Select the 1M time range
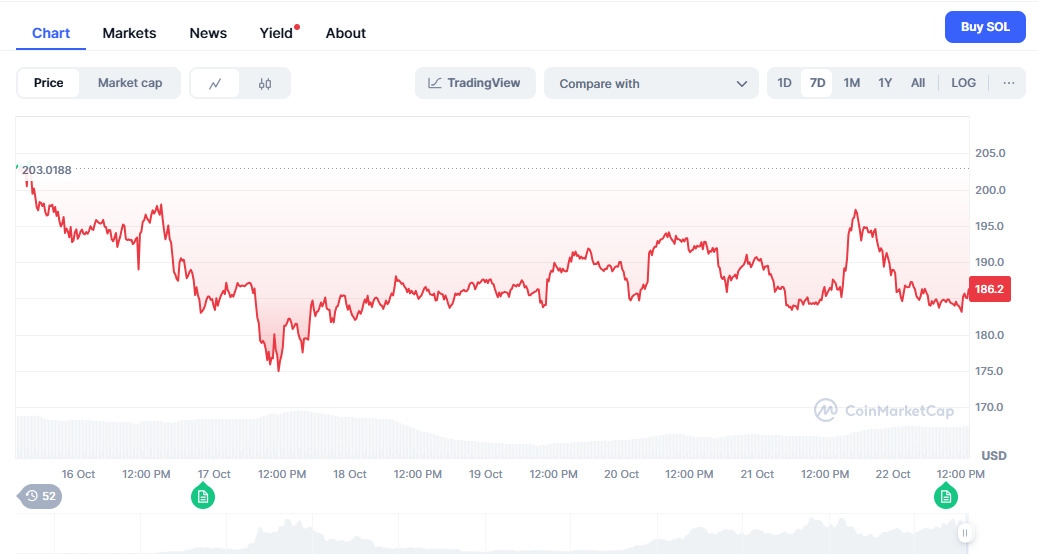This screenshot has width=1038, height=556. pyautogui.click(x=851, y=83)
